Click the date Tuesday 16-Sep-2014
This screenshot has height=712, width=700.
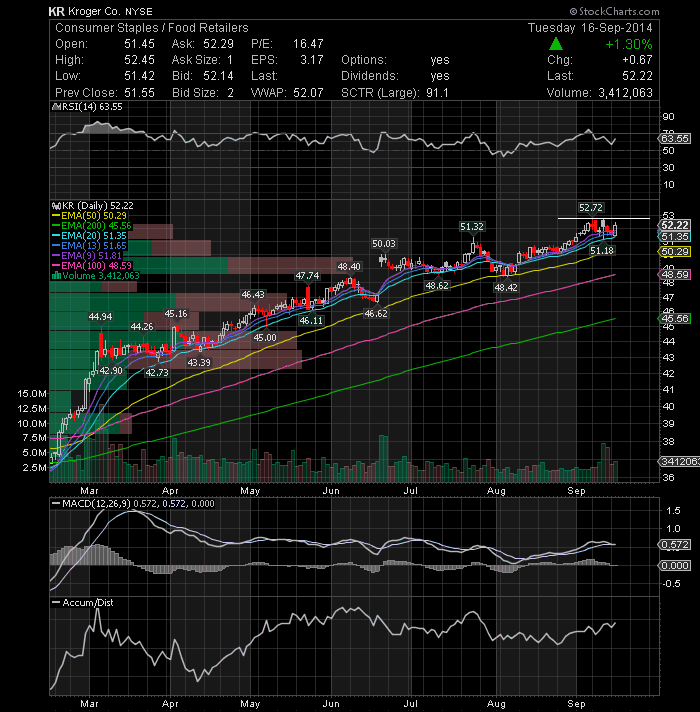[x=590, y=28]
